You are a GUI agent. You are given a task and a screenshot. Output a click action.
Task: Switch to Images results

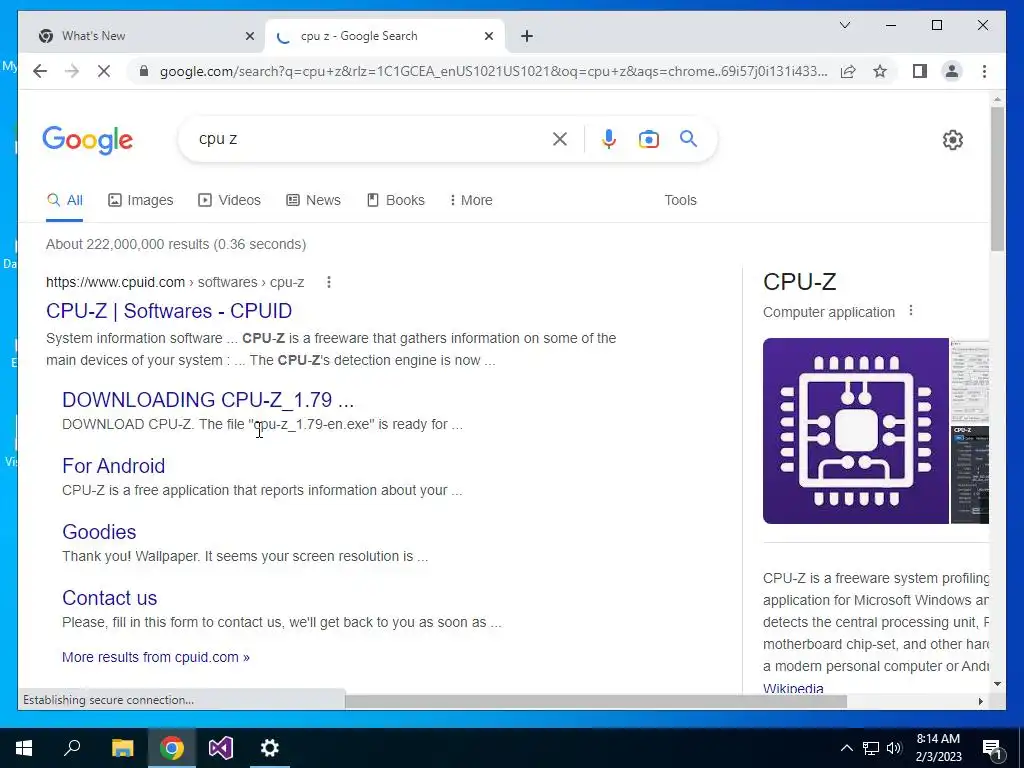click(140, 200)
